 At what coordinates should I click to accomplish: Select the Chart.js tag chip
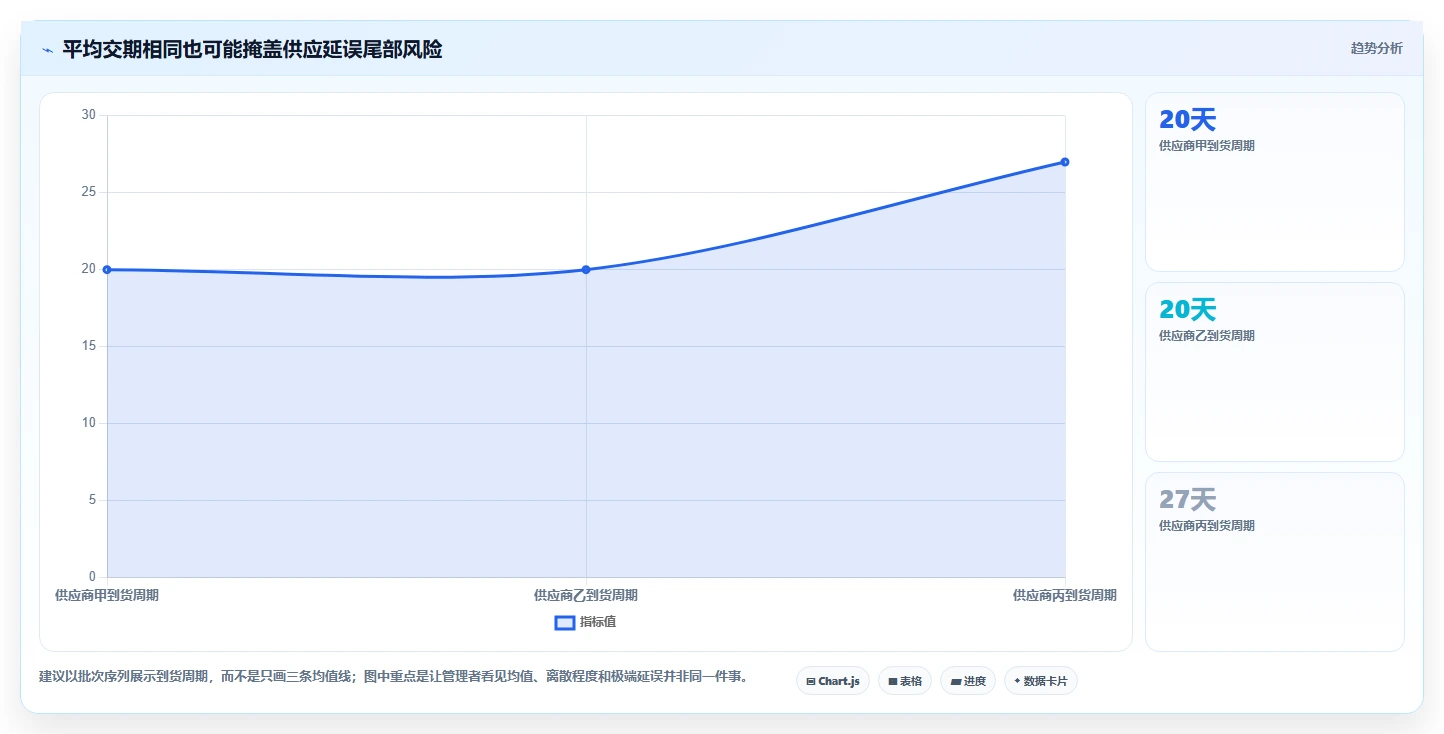(x=833, y=681)
